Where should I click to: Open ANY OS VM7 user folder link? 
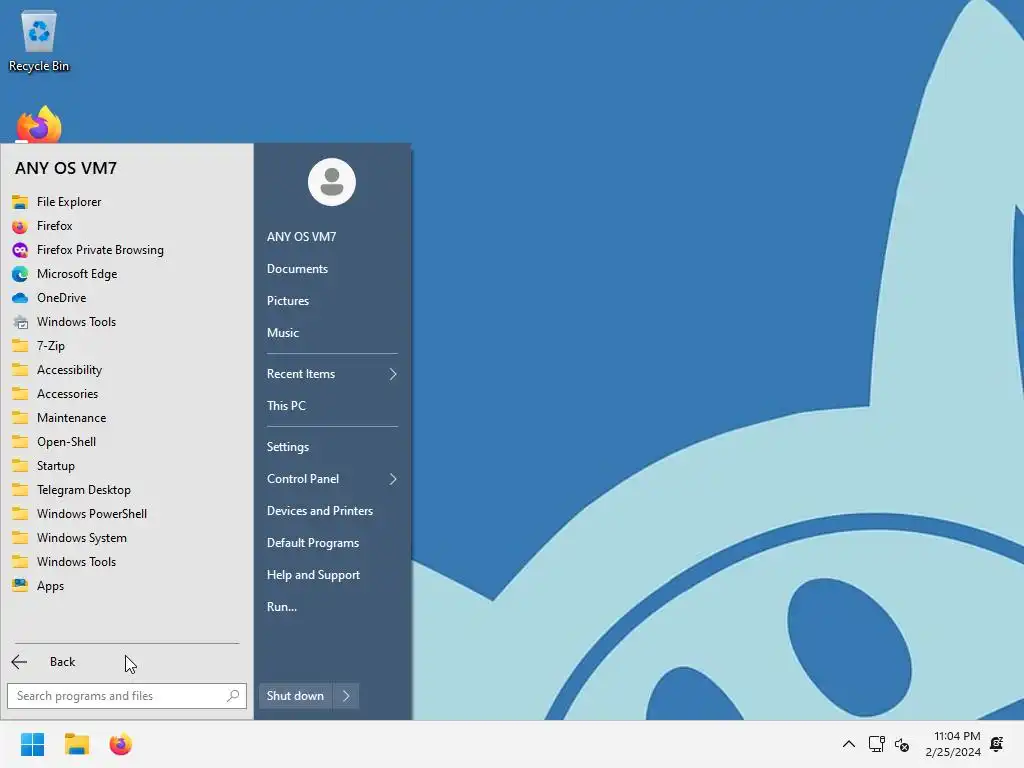tap(301, 237)
